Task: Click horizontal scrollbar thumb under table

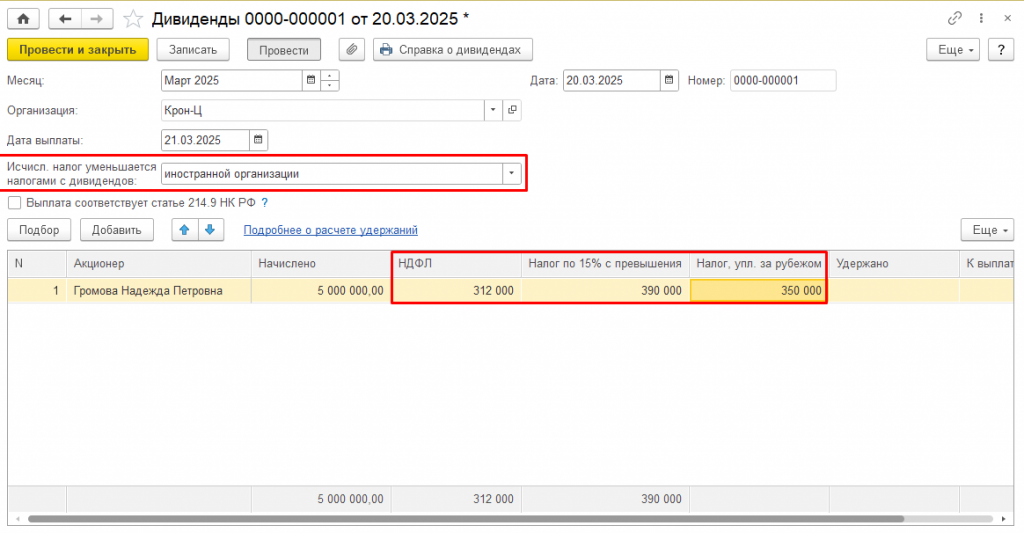Action: click(x=466, y=519)
